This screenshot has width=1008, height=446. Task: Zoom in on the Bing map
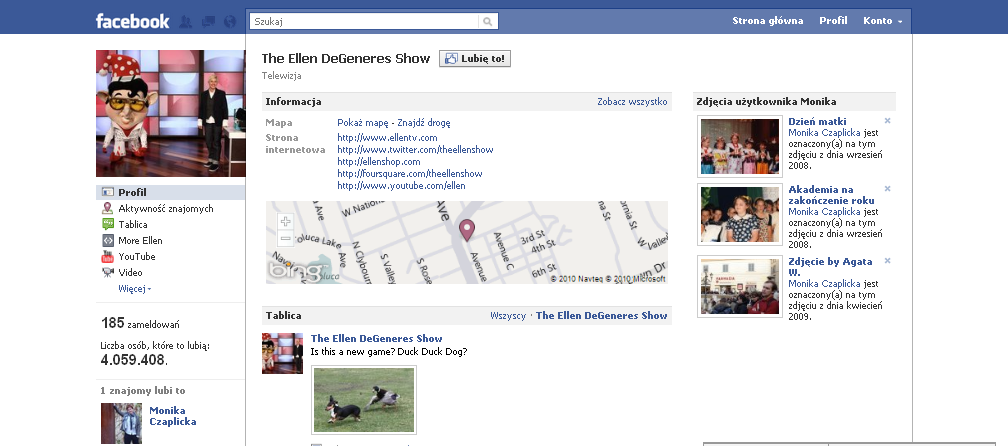tap(285, 222)
